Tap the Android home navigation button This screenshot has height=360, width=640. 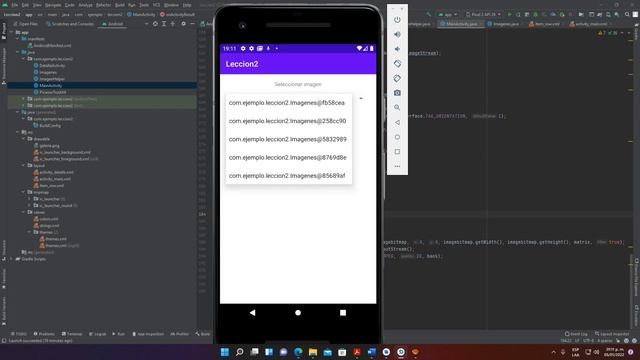point(298,313)
